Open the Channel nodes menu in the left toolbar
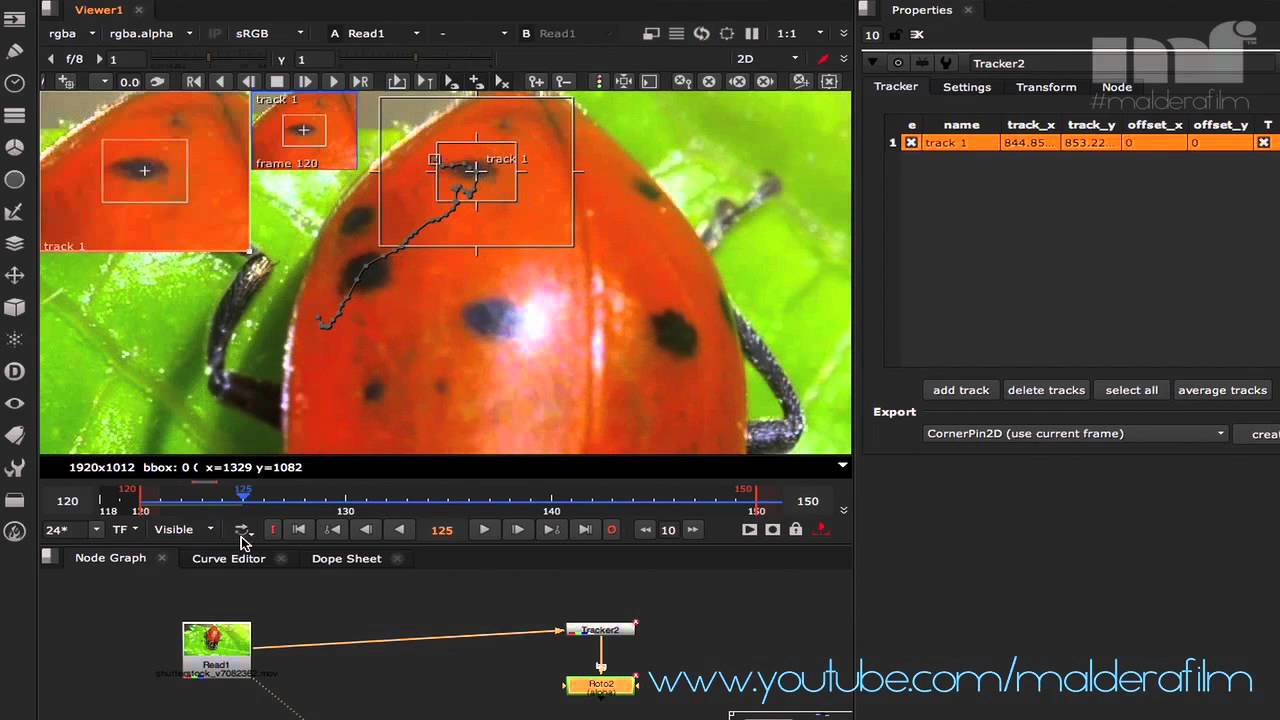This screenshot has height=720, width=1280. pyautogui.click(x=15, y=115)
